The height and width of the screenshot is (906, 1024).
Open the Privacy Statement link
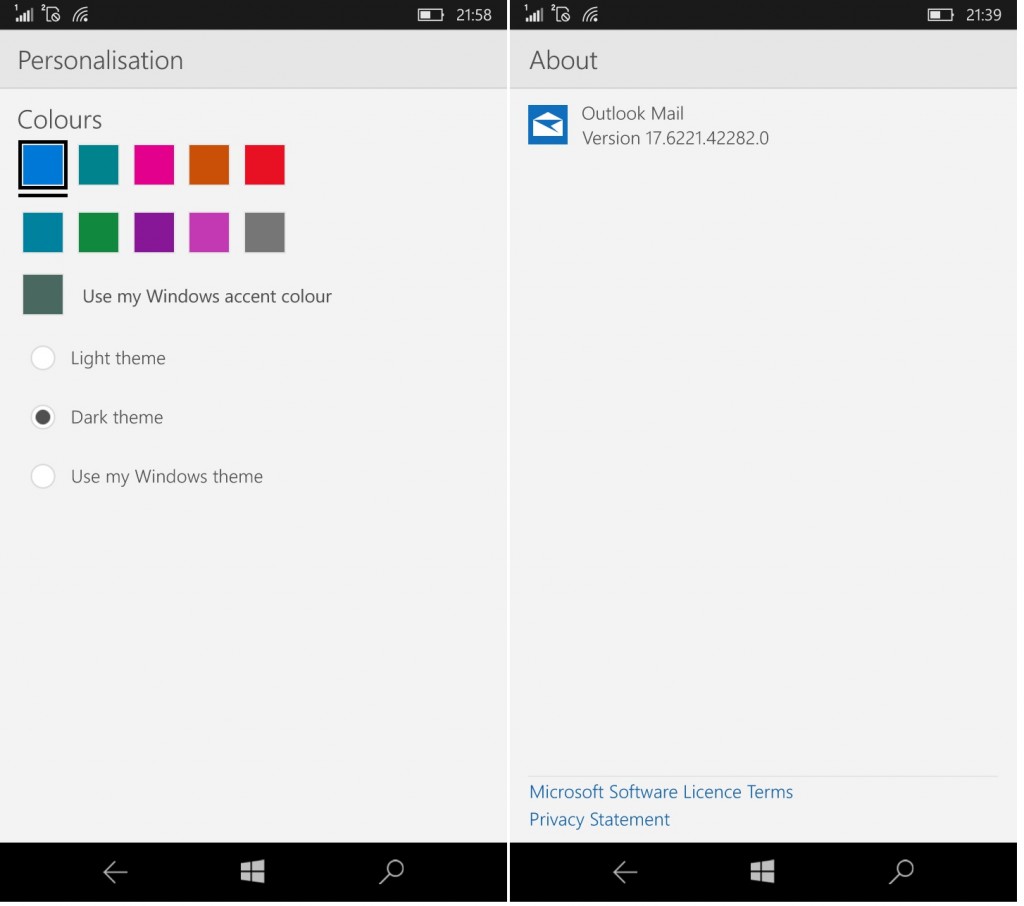[600, 820]
